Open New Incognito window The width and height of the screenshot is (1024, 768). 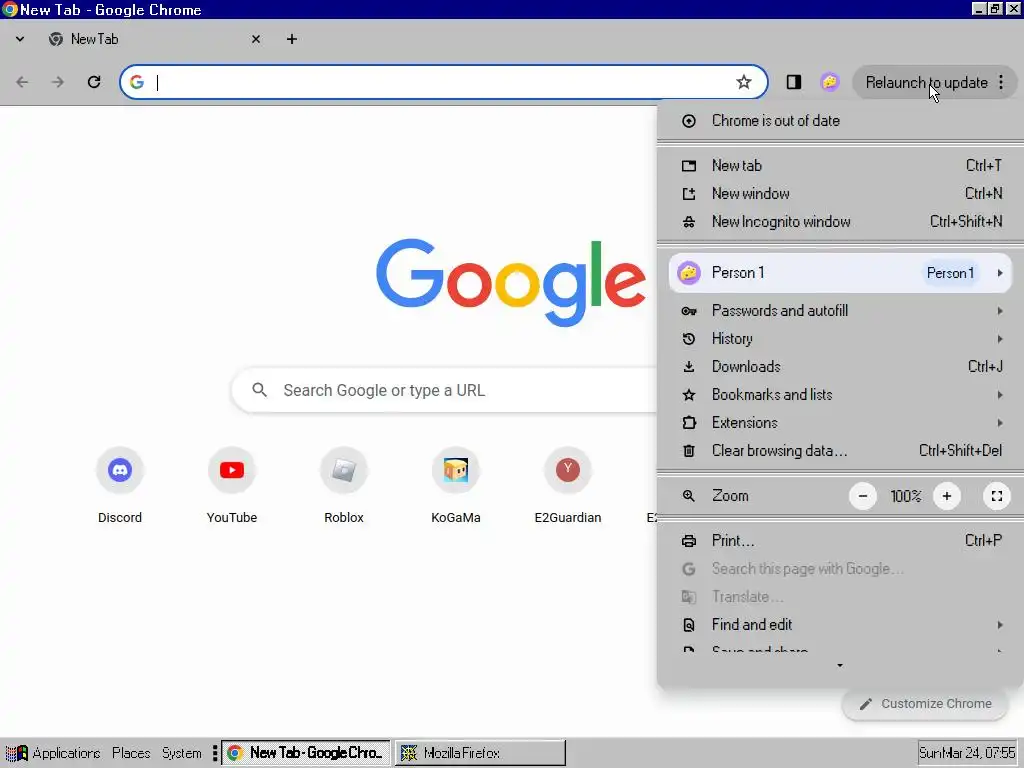click(840, 221)
